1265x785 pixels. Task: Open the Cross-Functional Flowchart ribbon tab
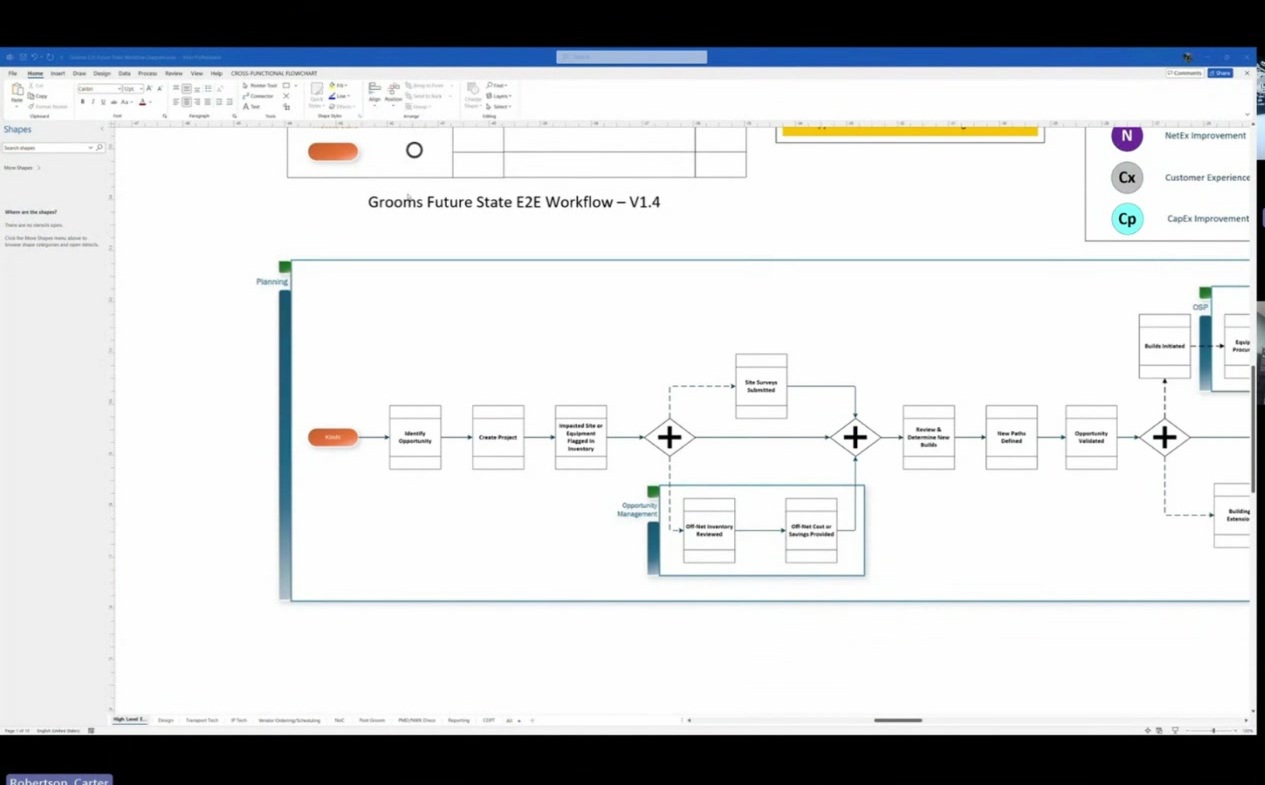click(274, 73)
